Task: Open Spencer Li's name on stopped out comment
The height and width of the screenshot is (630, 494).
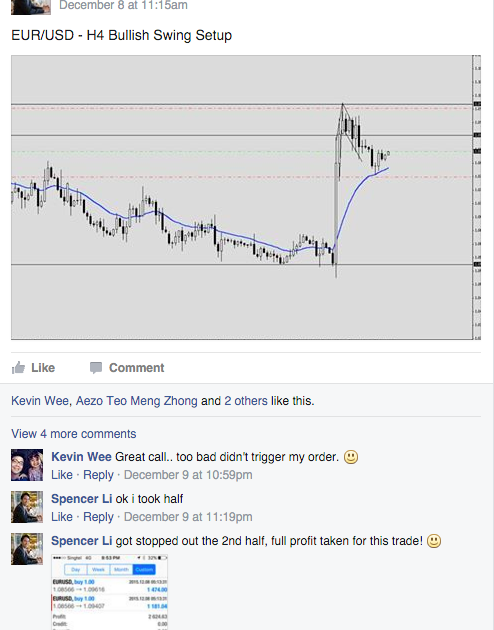Action: [82, 541]
